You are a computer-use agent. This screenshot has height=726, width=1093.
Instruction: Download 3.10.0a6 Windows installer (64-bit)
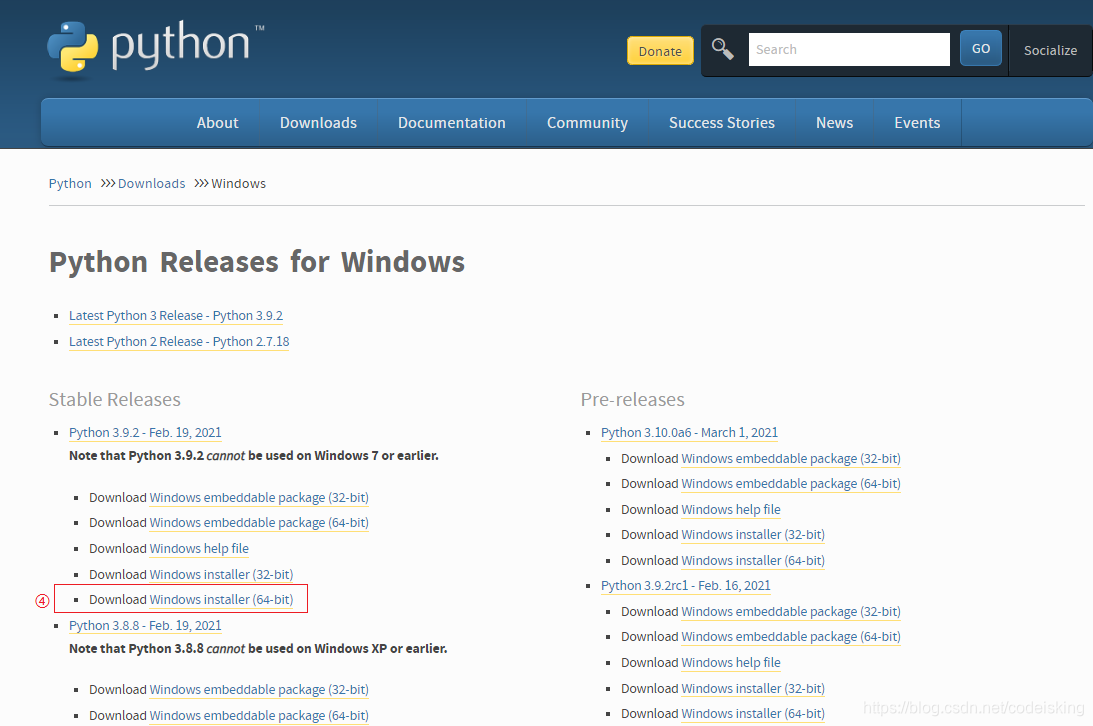[x=753, y=560]
